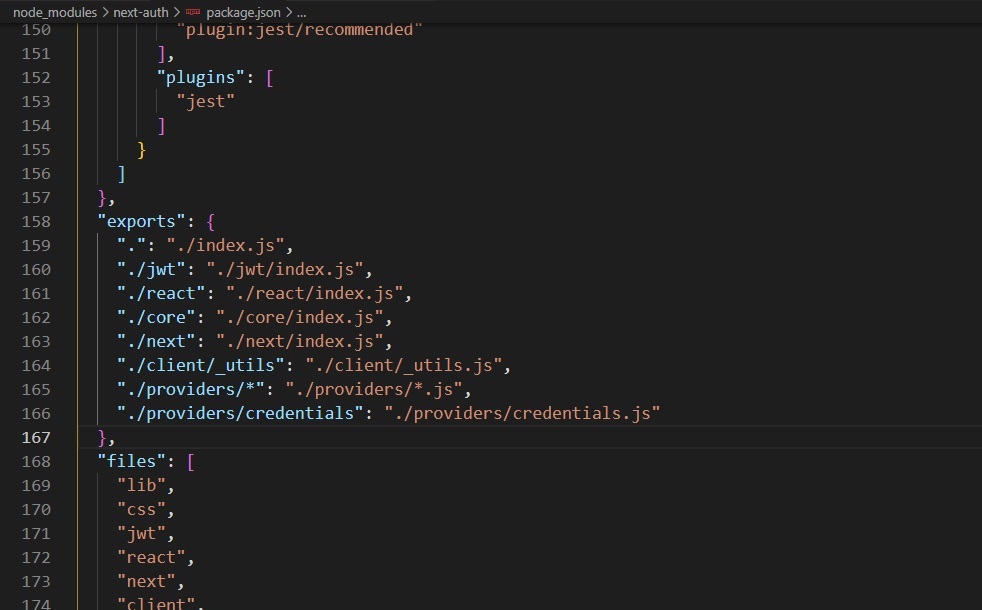Click the opening bracket after "files"
Image resolution: width=982 pixels, height=610 pixels.
click(191, 462)
